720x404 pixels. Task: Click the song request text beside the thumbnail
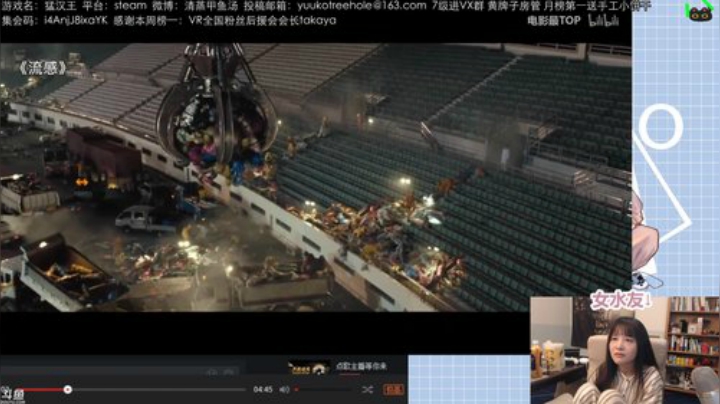(361, 366)
